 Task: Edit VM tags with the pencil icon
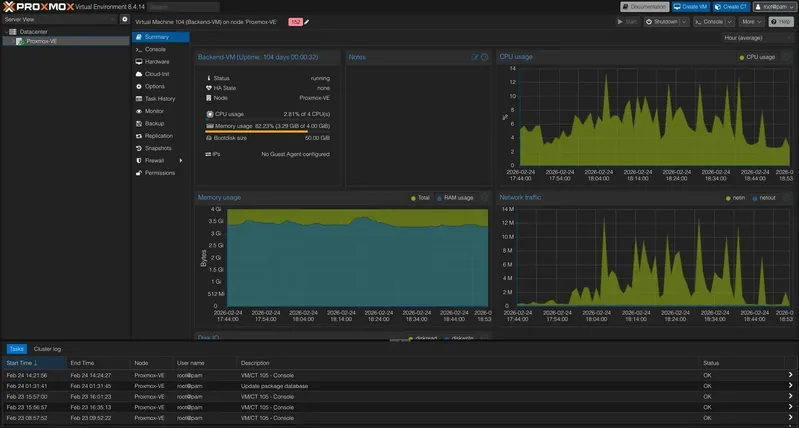tap(307, 22)
